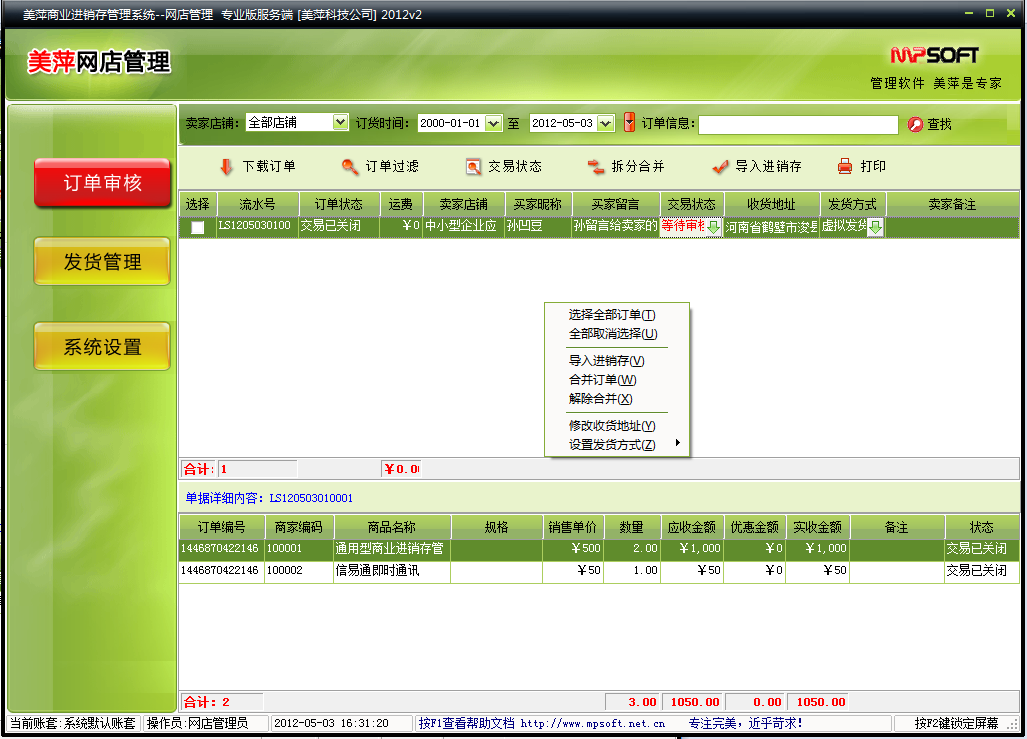
Task: Open Transaction Status (交易状态) toolbar icon
Action: [473, 167]
